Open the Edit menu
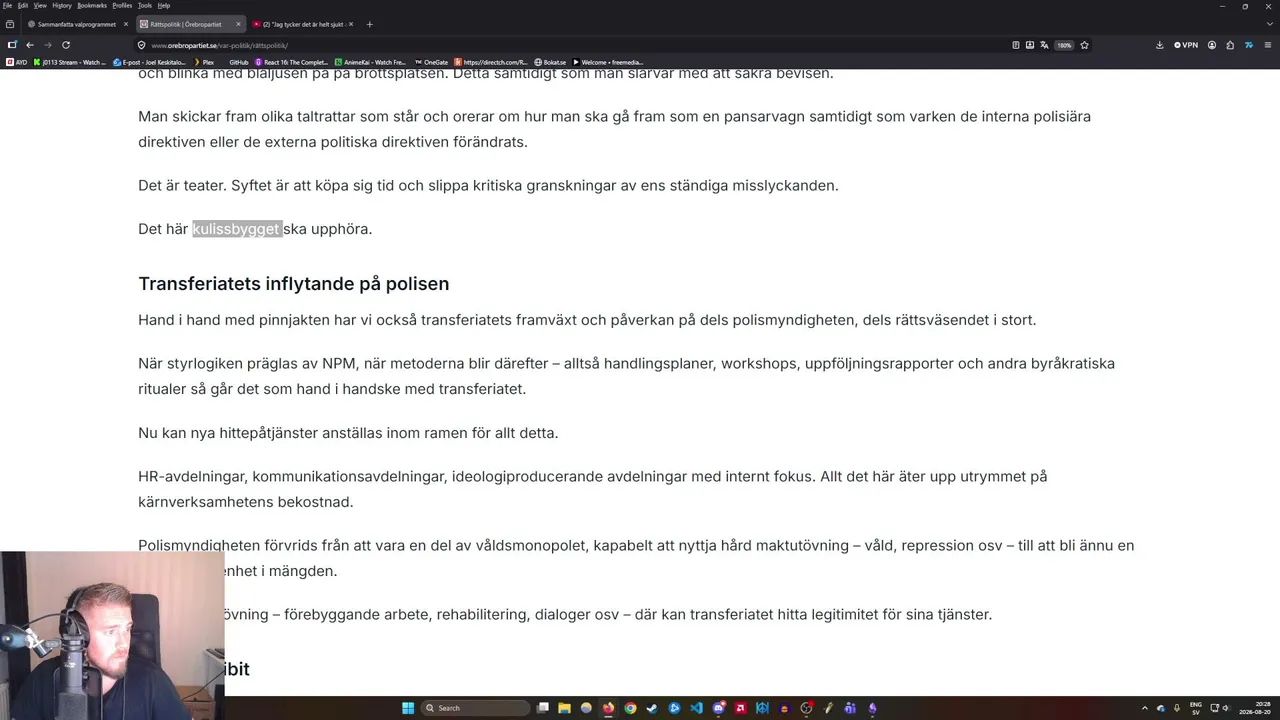The image size is (1280, 720). point(22,5)
